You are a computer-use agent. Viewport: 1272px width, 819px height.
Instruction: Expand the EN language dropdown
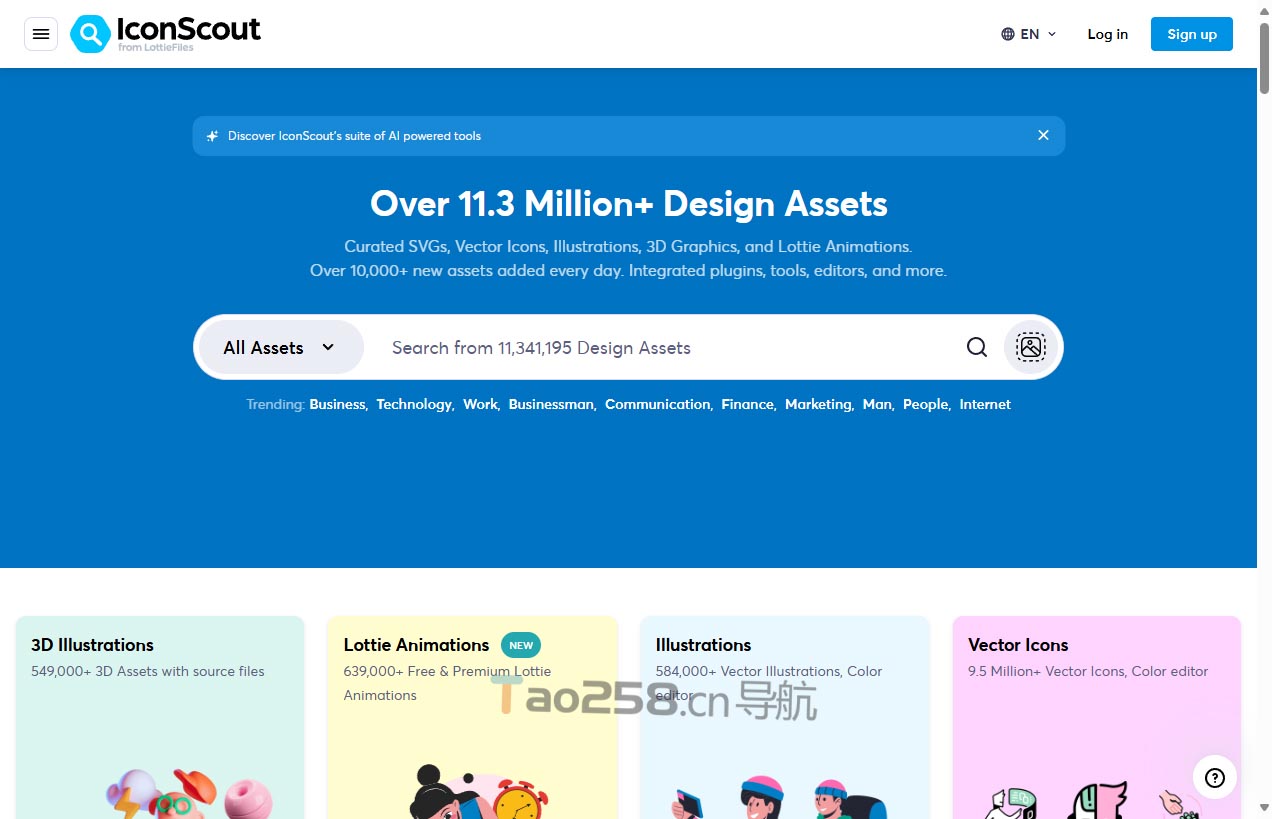point(1029,34)
